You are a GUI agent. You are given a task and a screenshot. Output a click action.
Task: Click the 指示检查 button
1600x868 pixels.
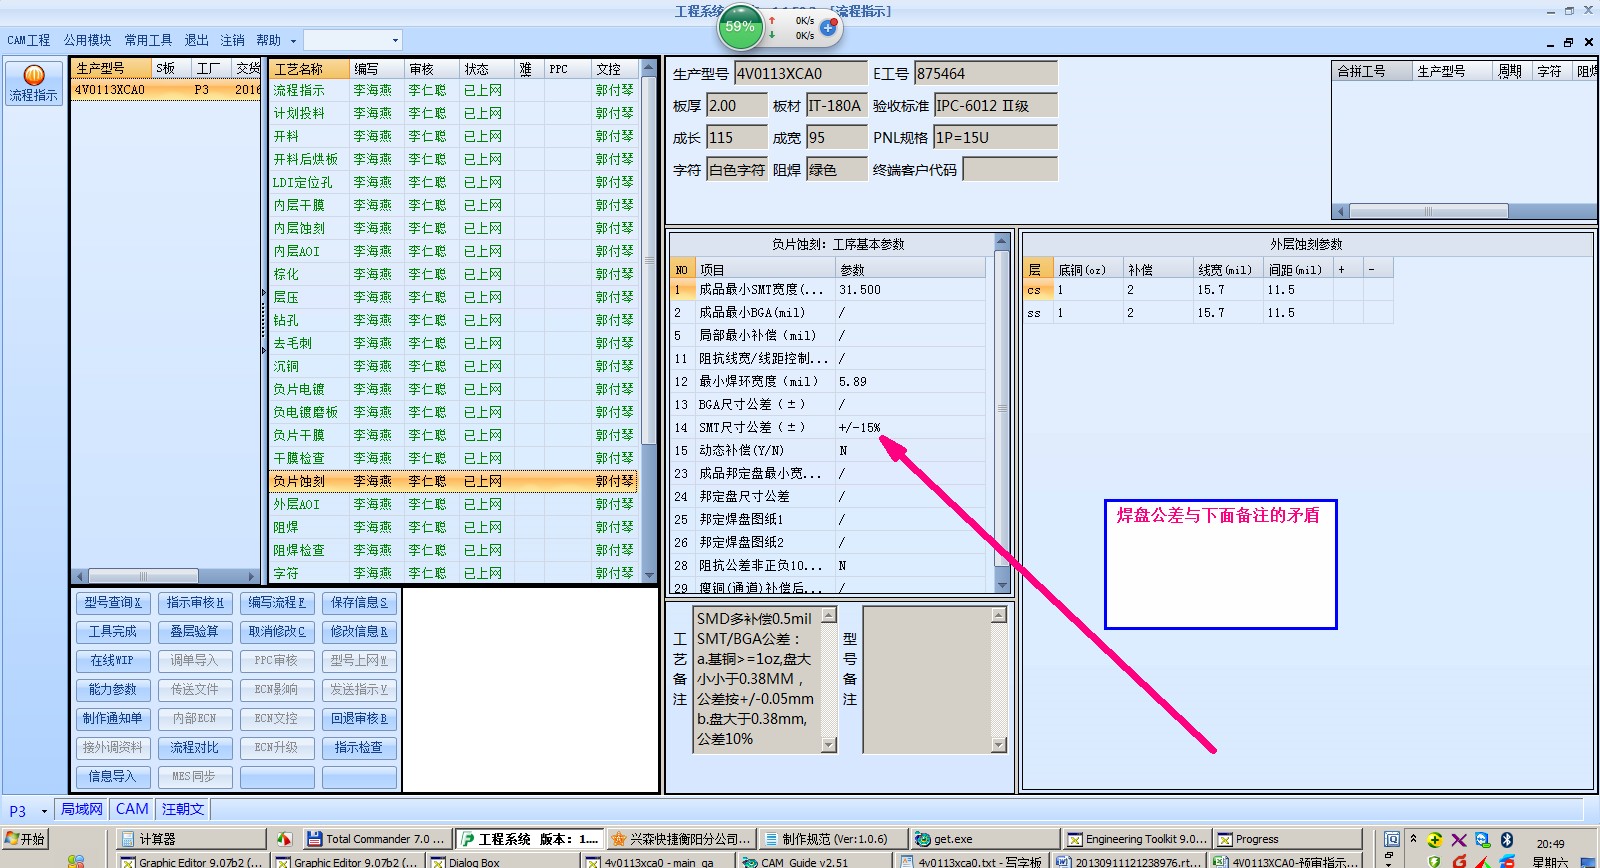coord(359,747)
